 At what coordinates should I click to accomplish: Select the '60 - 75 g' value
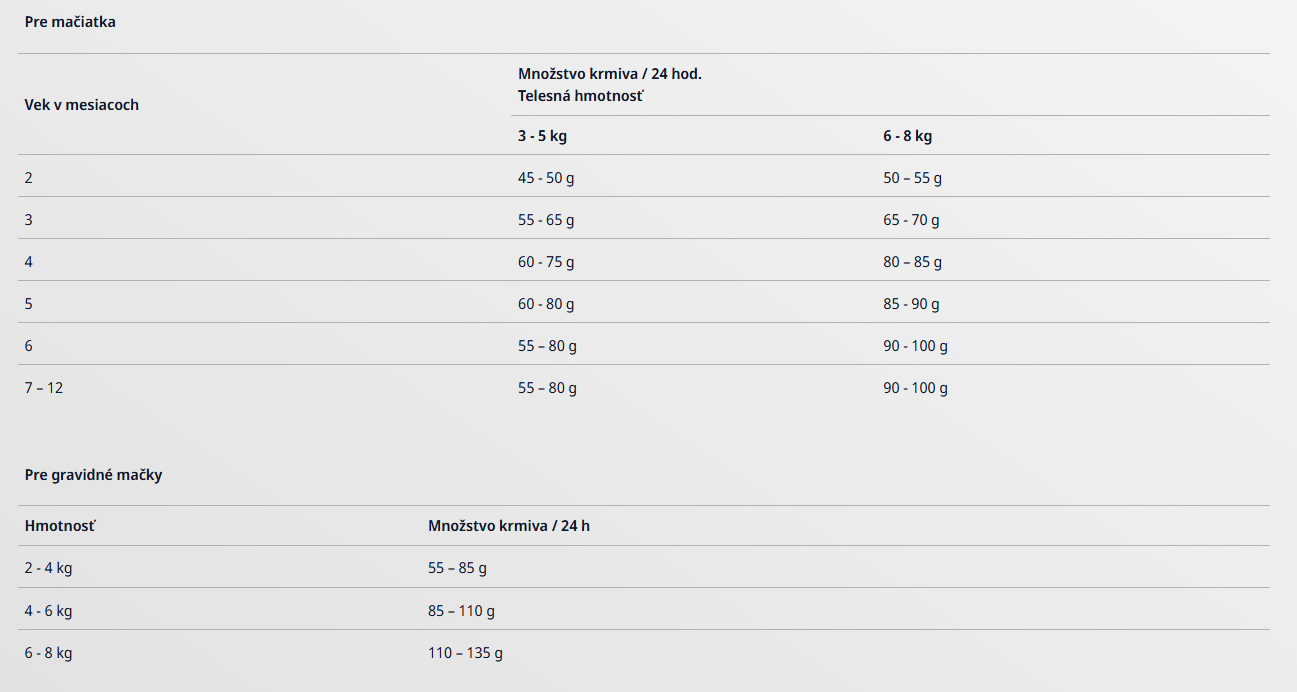coord(546,262)
